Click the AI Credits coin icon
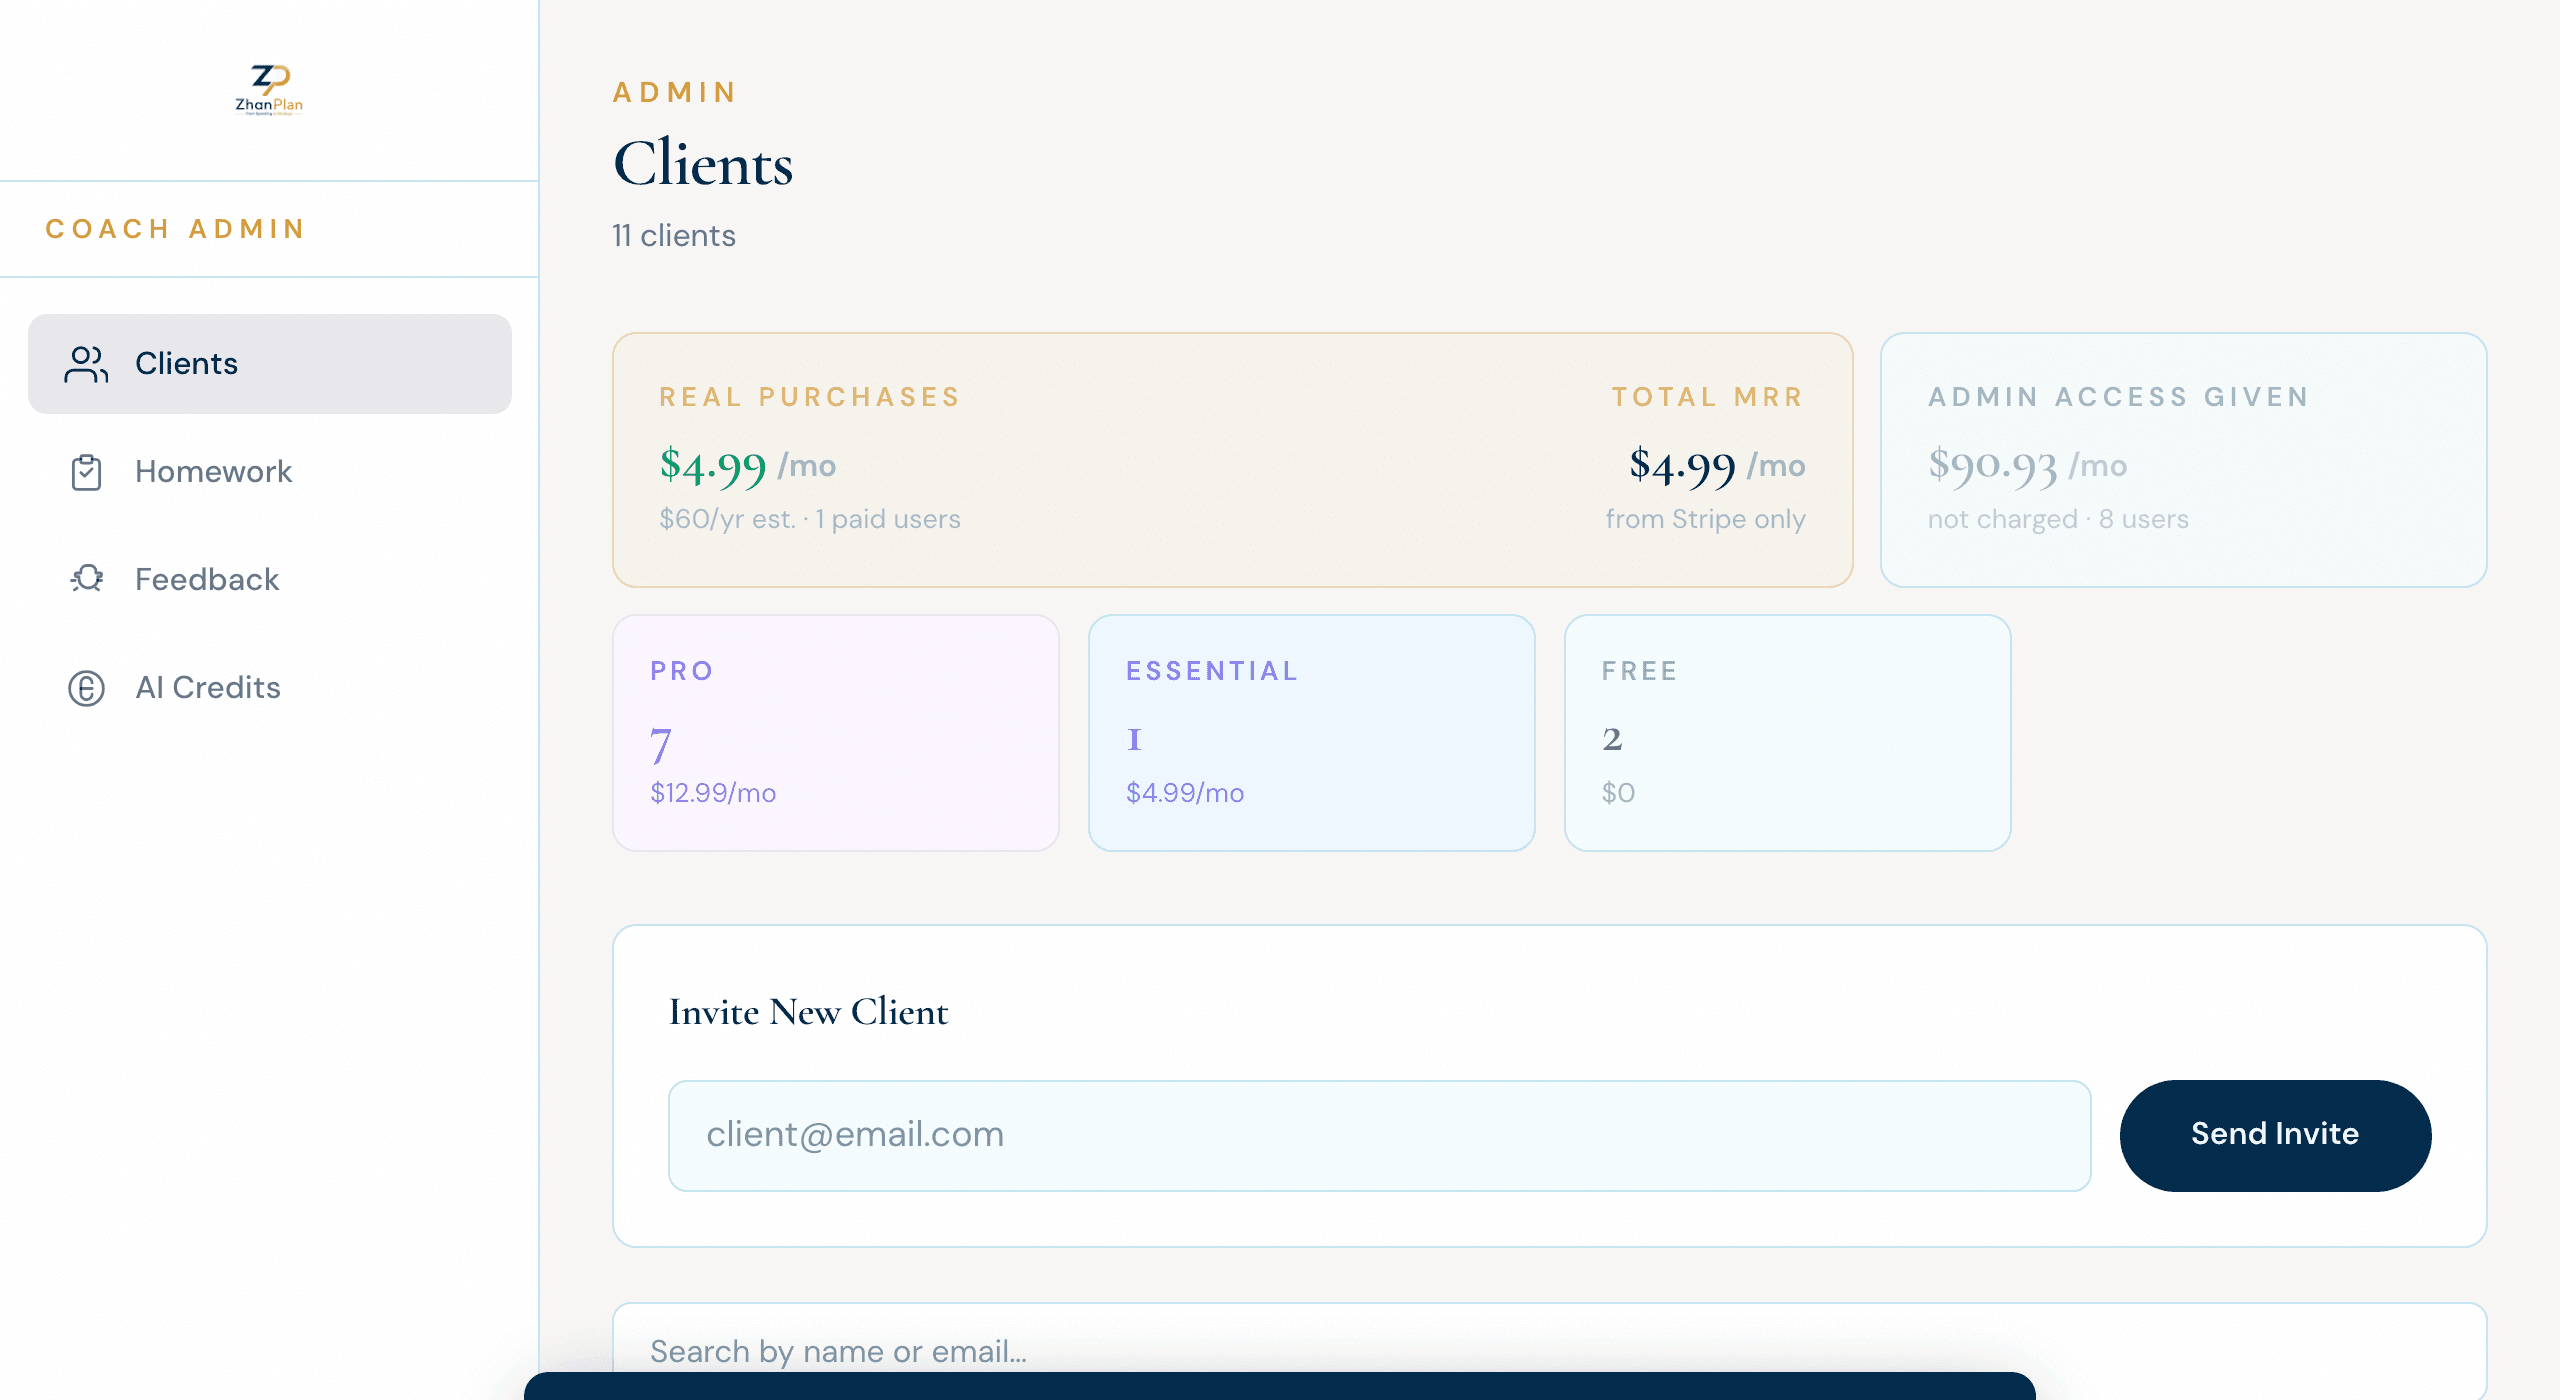Screen dimensions: 2560x1400 (x=86, y=688)
